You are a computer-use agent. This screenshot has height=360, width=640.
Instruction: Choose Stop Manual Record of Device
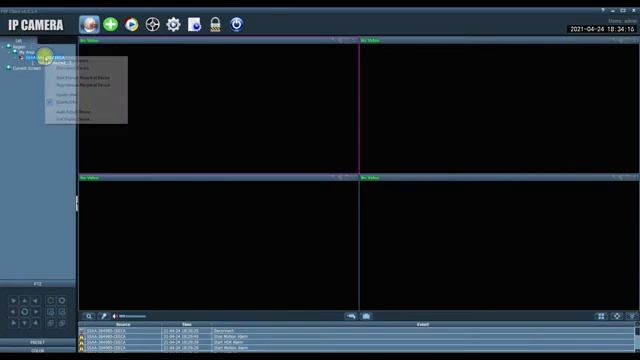tap(83, 85)
